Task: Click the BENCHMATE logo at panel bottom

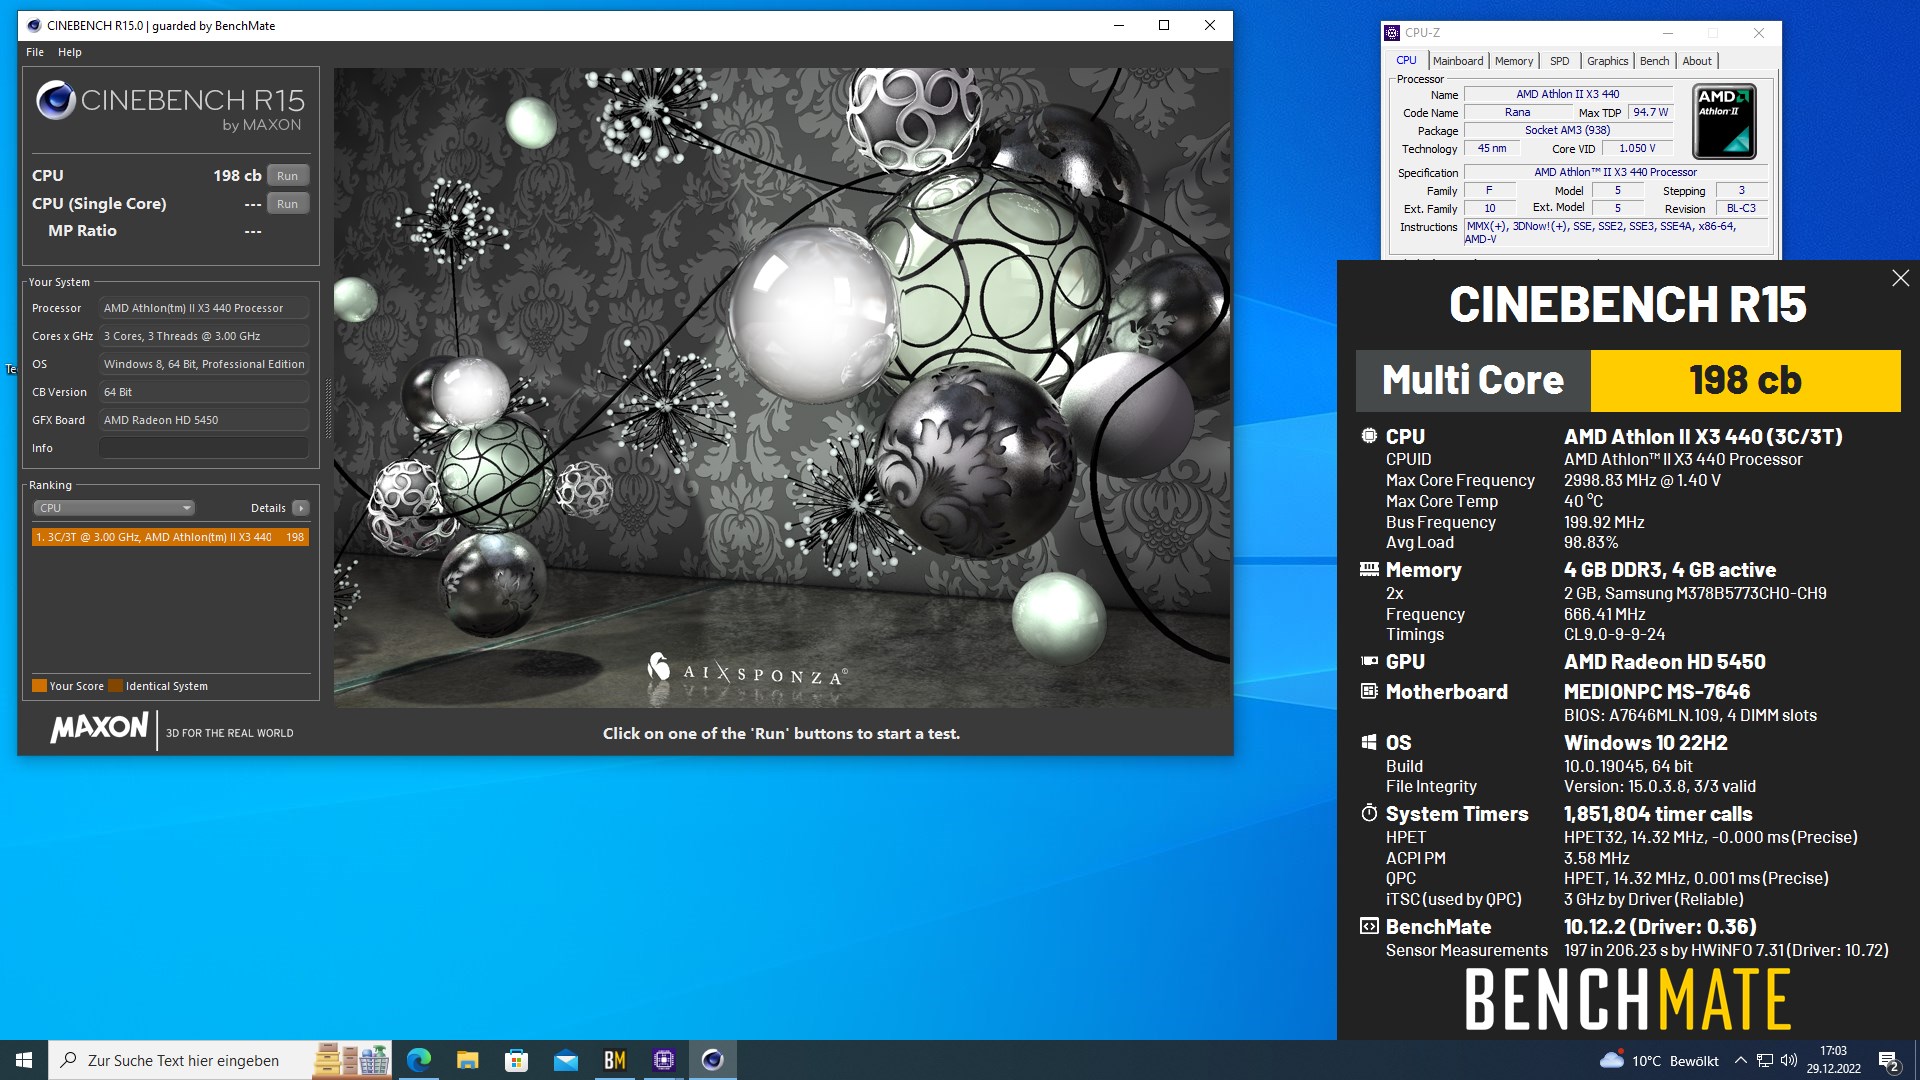Action: point(1628,999)
